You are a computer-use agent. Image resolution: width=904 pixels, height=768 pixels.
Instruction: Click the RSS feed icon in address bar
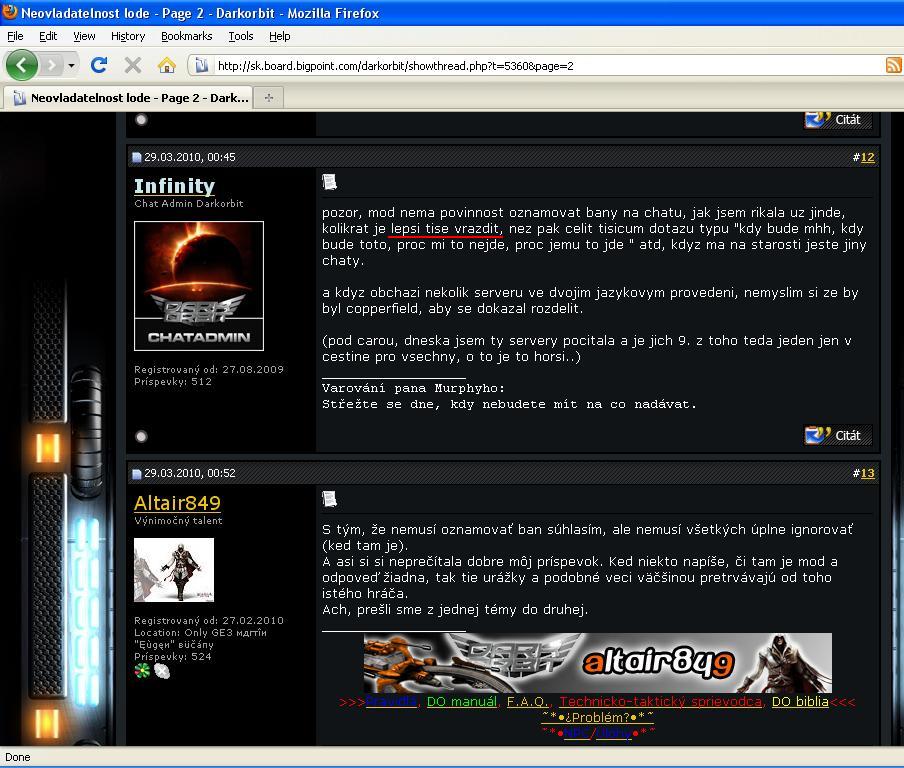(893, 65)
